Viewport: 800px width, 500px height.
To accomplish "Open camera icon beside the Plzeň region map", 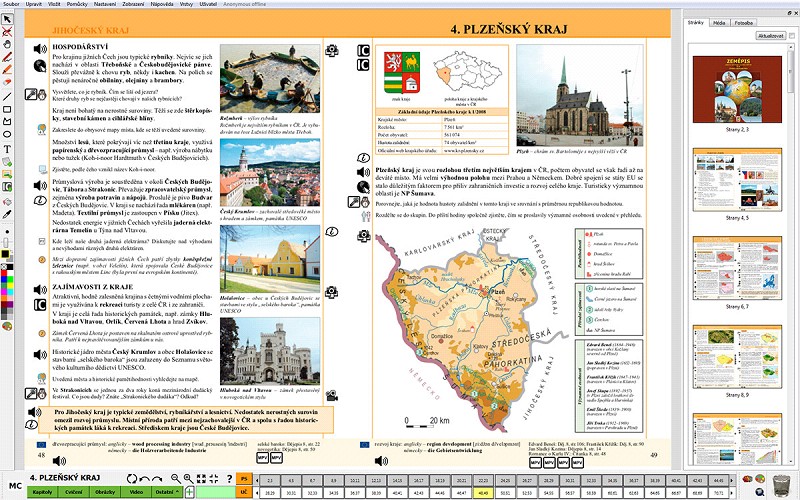I will (363, 235).
